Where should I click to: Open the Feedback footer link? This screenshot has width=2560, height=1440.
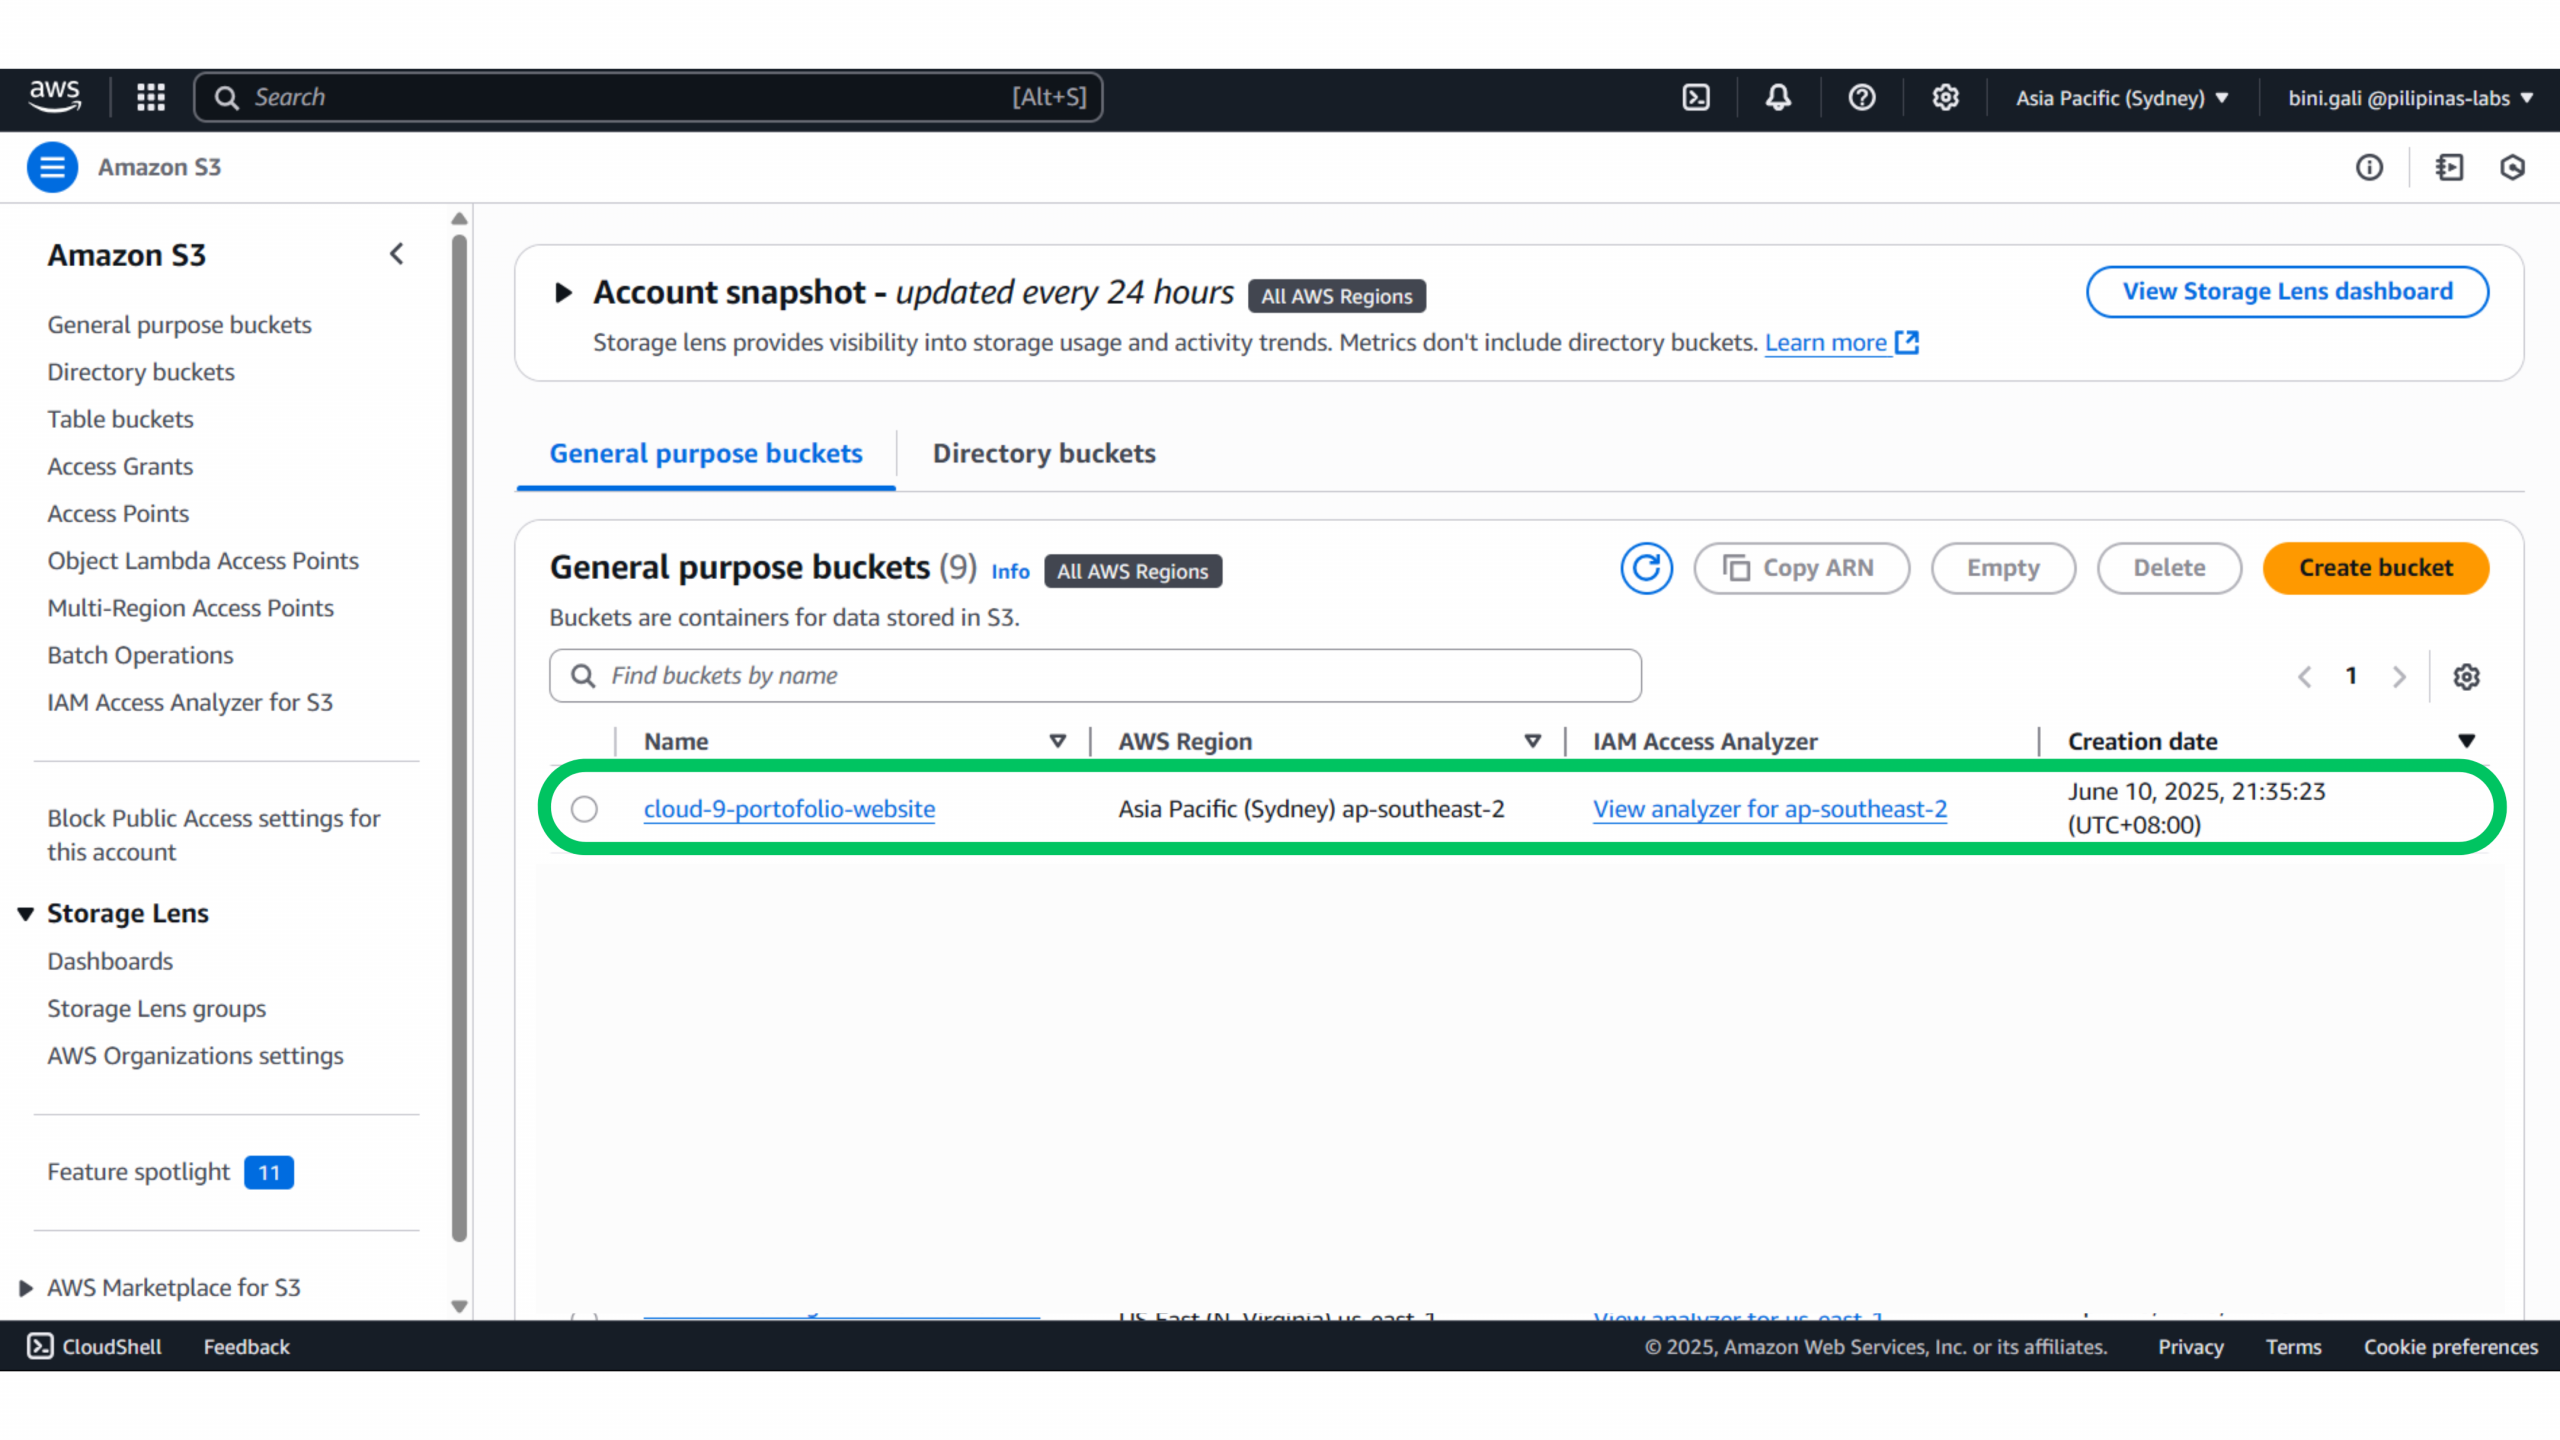[246, 1346]
